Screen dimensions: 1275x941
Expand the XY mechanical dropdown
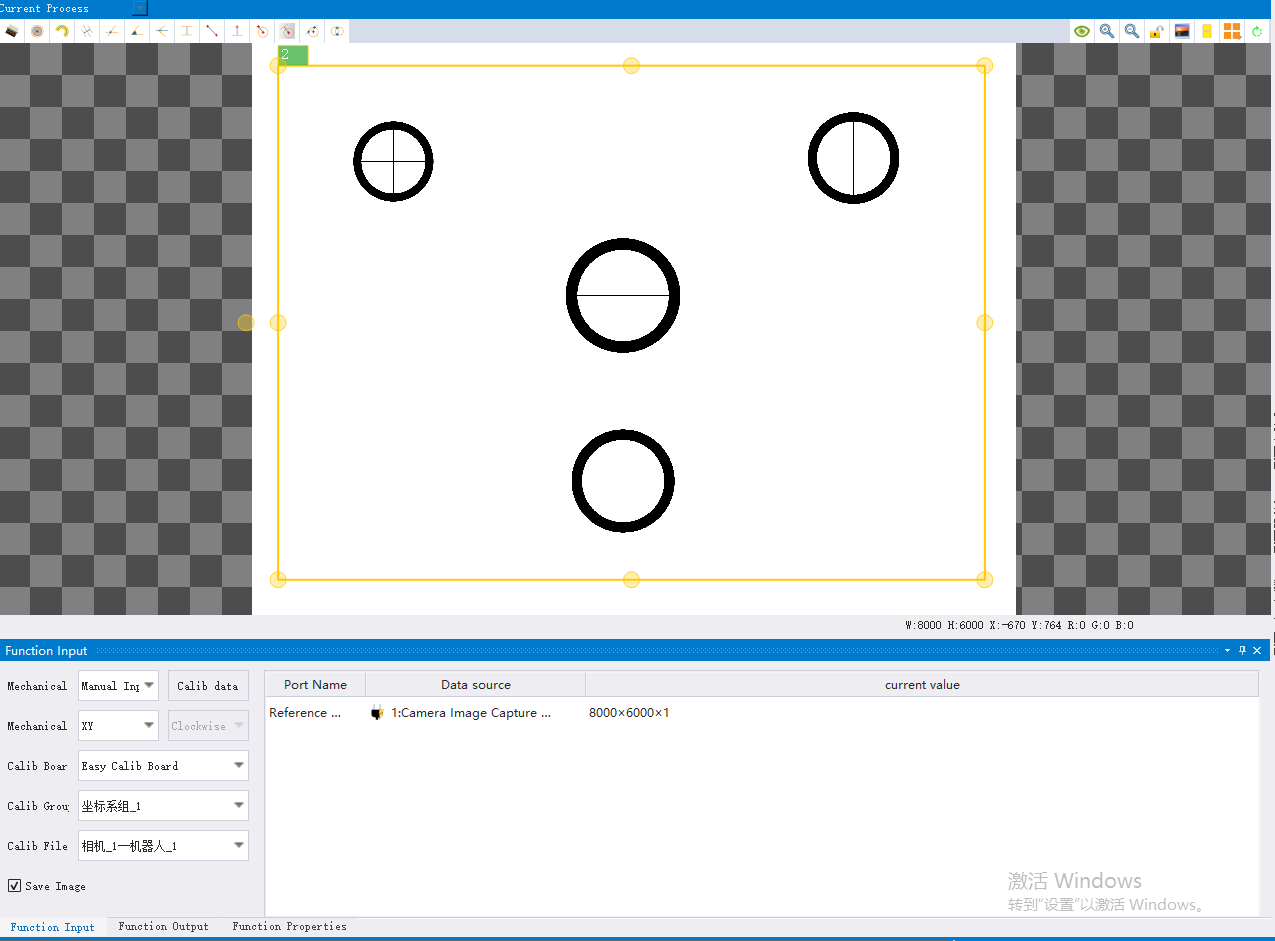(118, 726)
